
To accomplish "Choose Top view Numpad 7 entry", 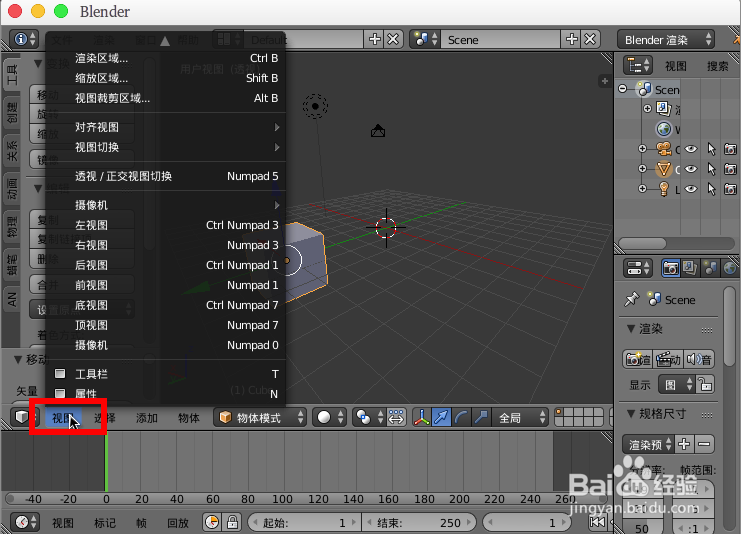I will [166, 325].
